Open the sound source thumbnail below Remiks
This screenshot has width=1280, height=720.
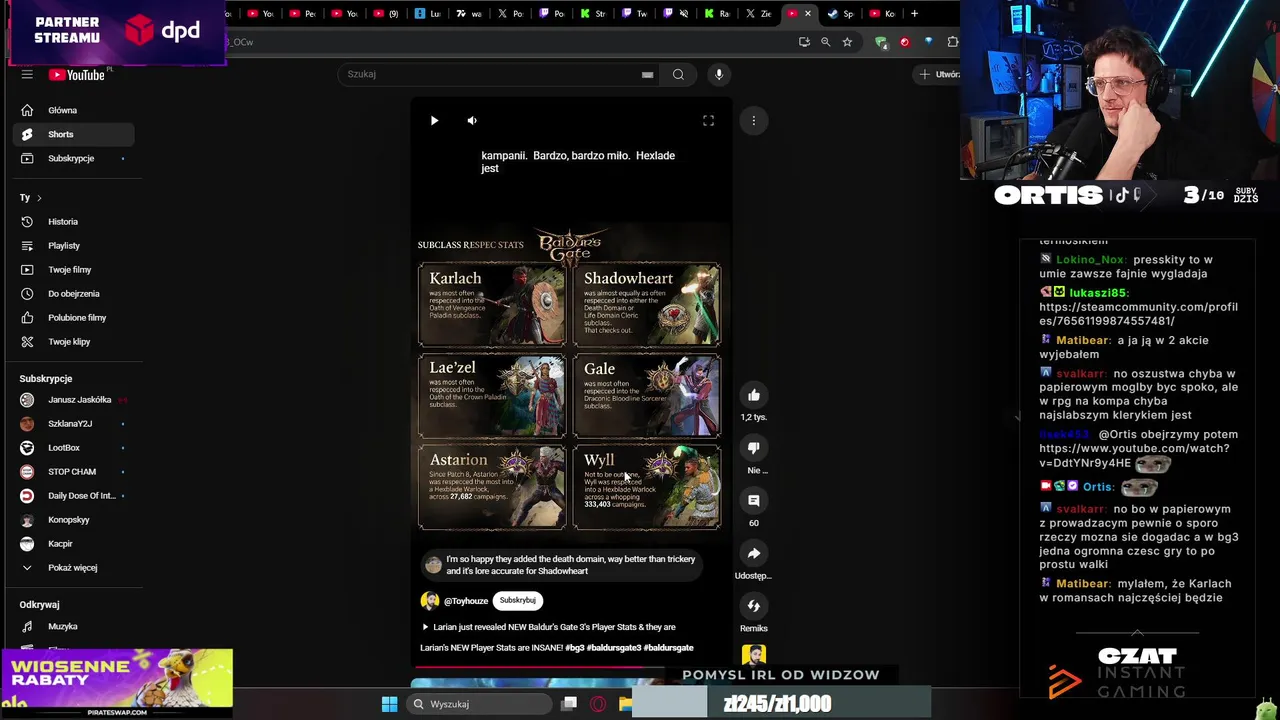point(754,655)
